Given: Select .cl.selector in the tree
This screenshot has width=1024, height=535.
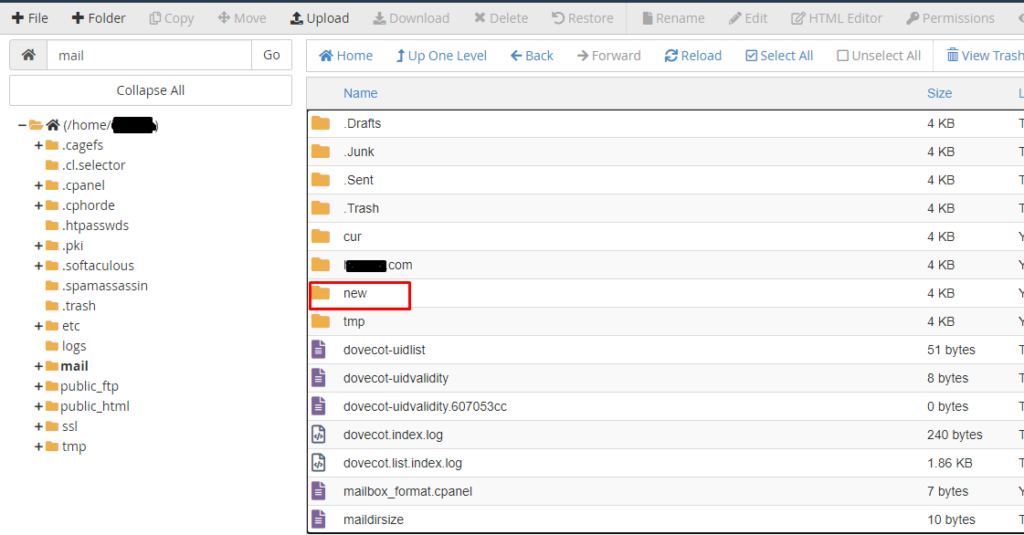Looking at the screenshot, I should [x=93, y=165].
